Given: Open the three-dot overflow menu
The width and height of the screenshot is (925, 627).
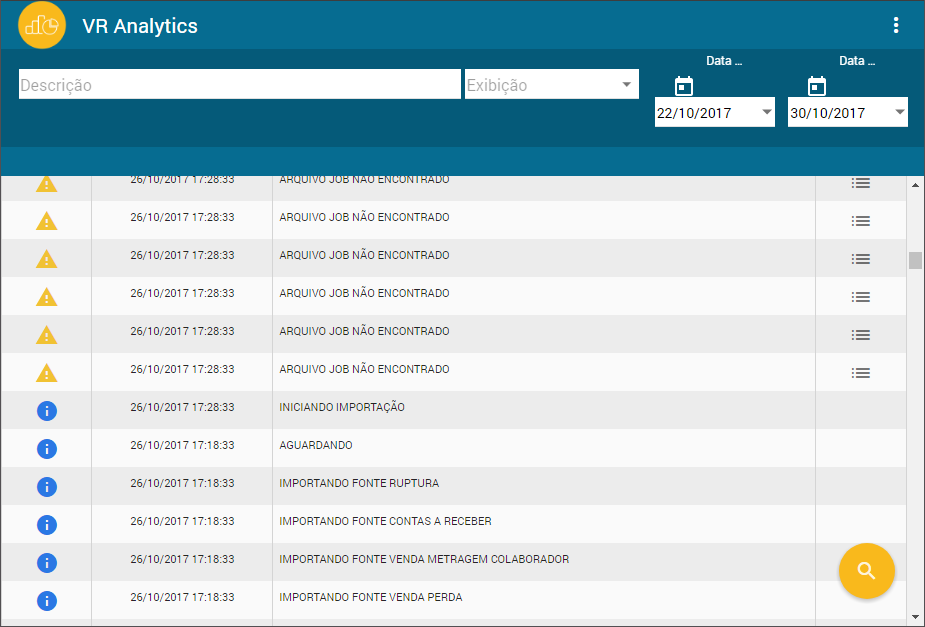Looking at the screenshot, I should click(x=896, y=25).
